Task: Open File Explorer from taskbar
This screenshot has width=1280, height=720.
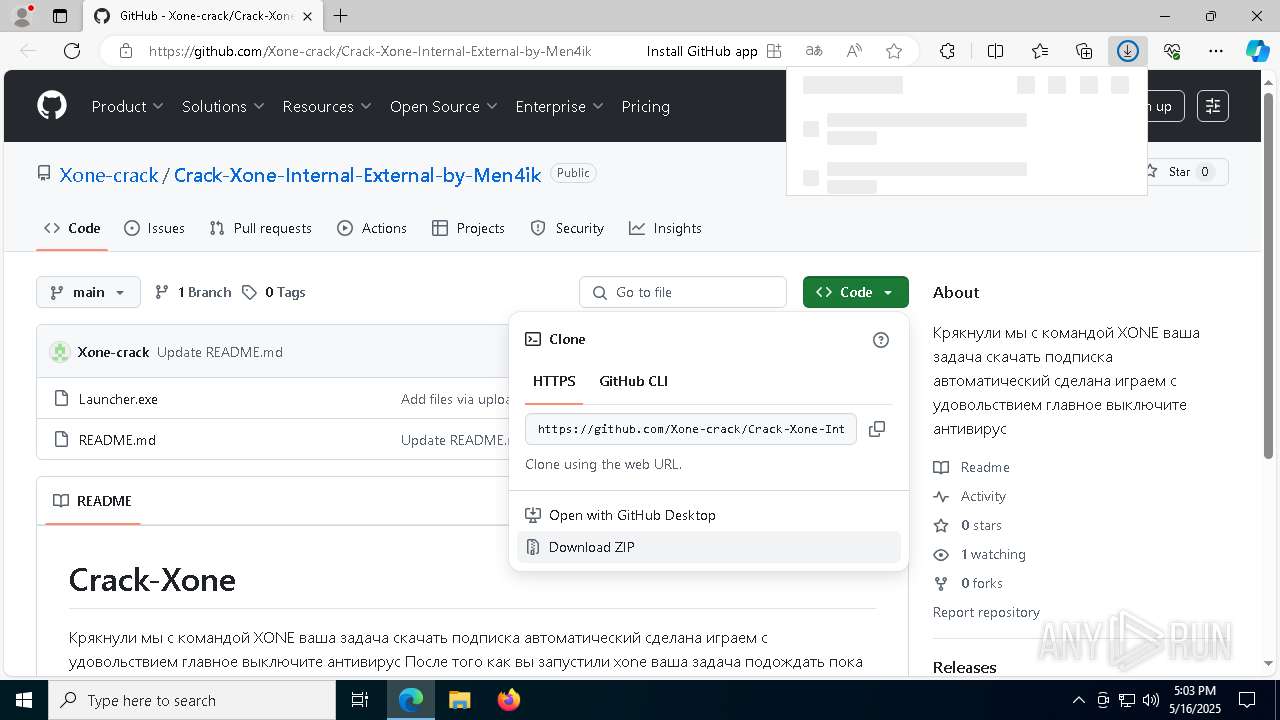Action: pos(459,700)
